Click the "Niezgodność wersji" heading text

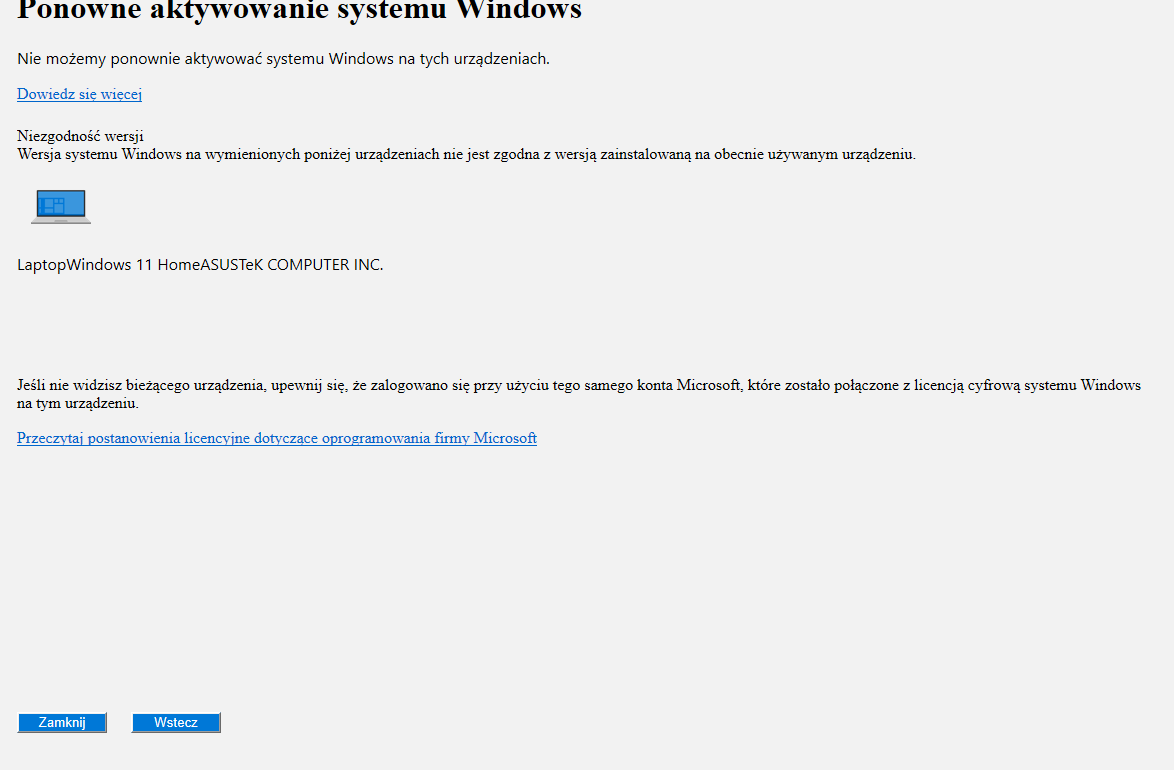tap(80, 136)
